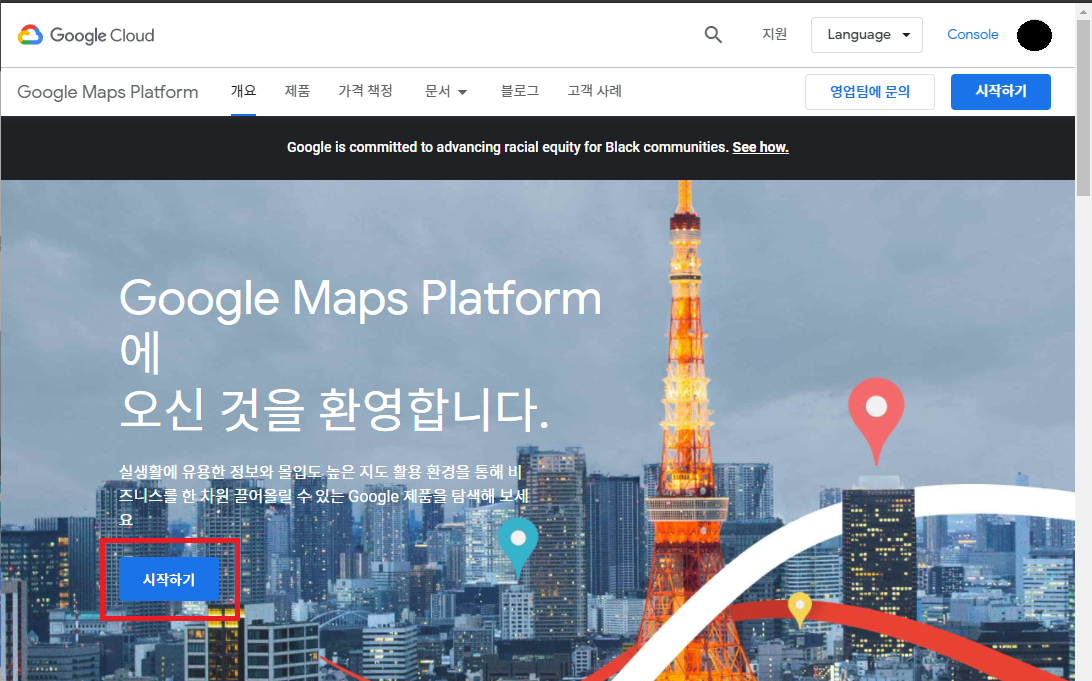Click the 오신 것을 환영합니다. heading text

pos(334,409)
